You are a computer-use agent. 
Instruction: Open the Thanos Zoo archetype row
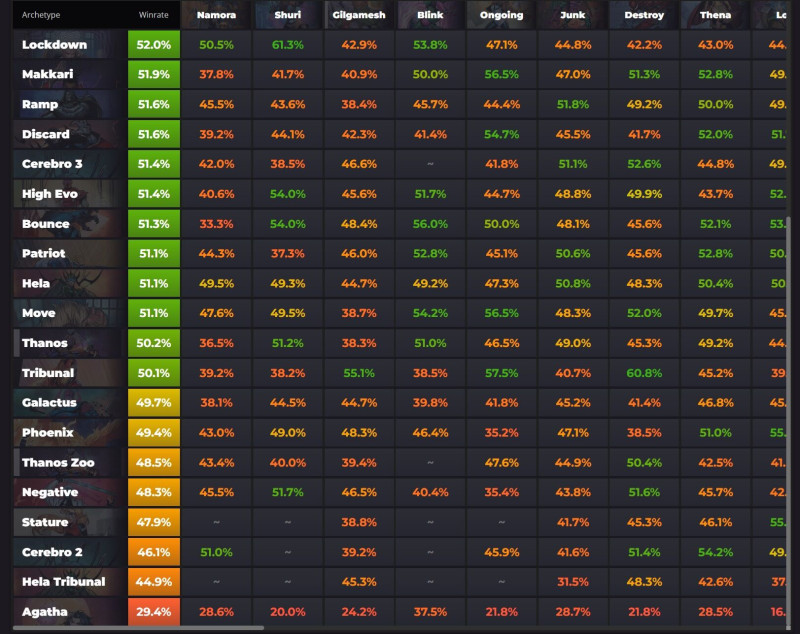(x=70, y=463)
